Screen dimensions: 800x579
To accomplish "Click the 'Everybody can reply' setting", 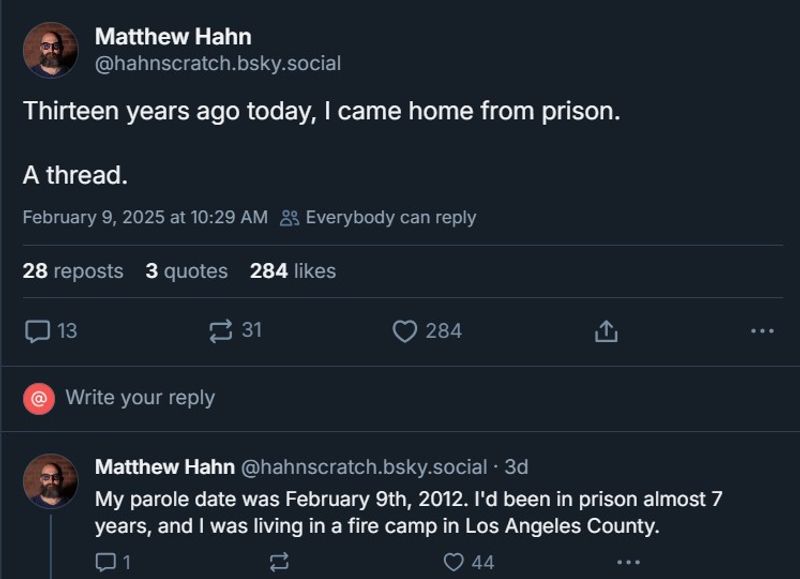I will (x=378, y=217).
